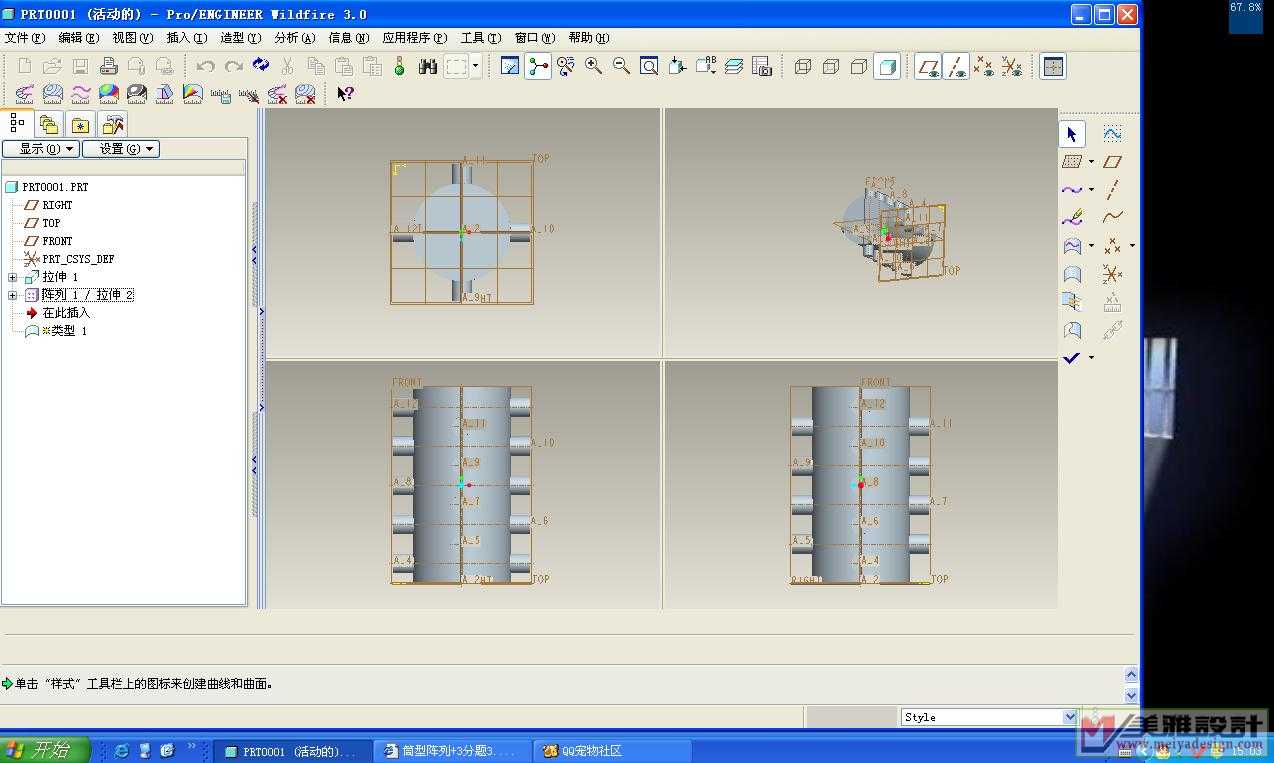The height and width of the screenshot is (763, 1274).
Task: Open the 显示 dropdown in model tree
Action: coord(40,149)
